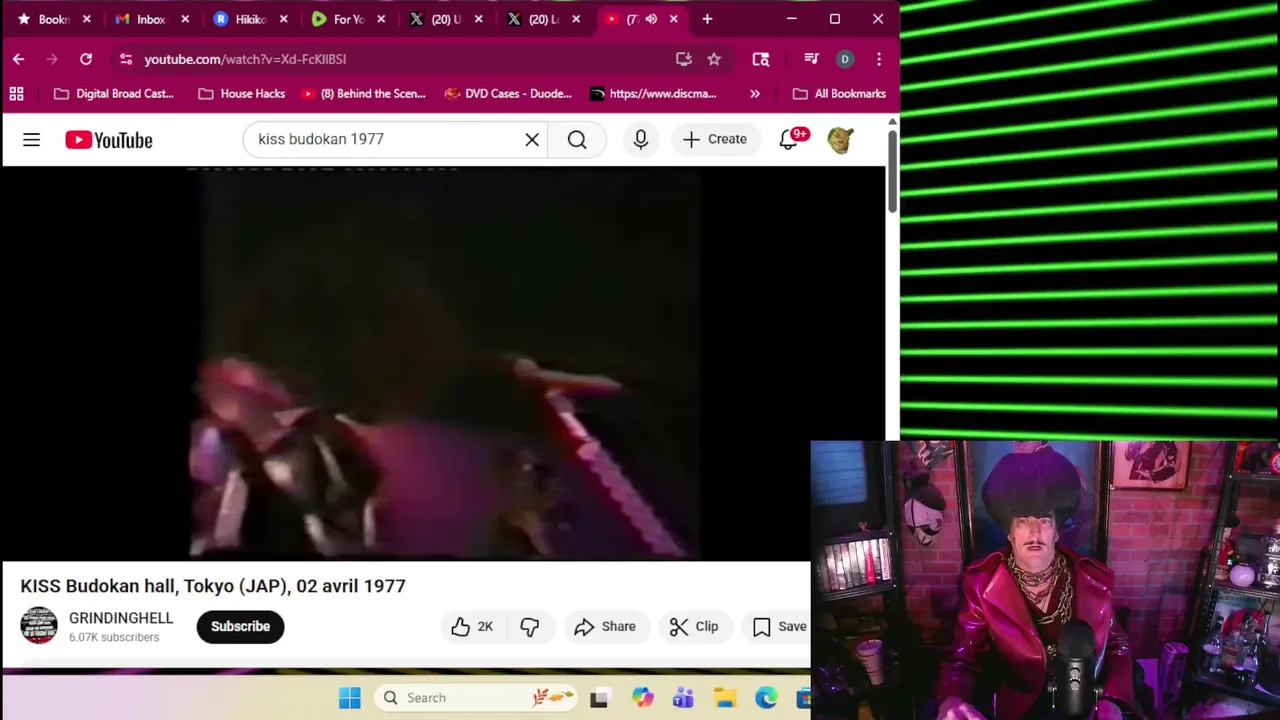Close the Gmail Inbox tab

(x=185, y=19)
